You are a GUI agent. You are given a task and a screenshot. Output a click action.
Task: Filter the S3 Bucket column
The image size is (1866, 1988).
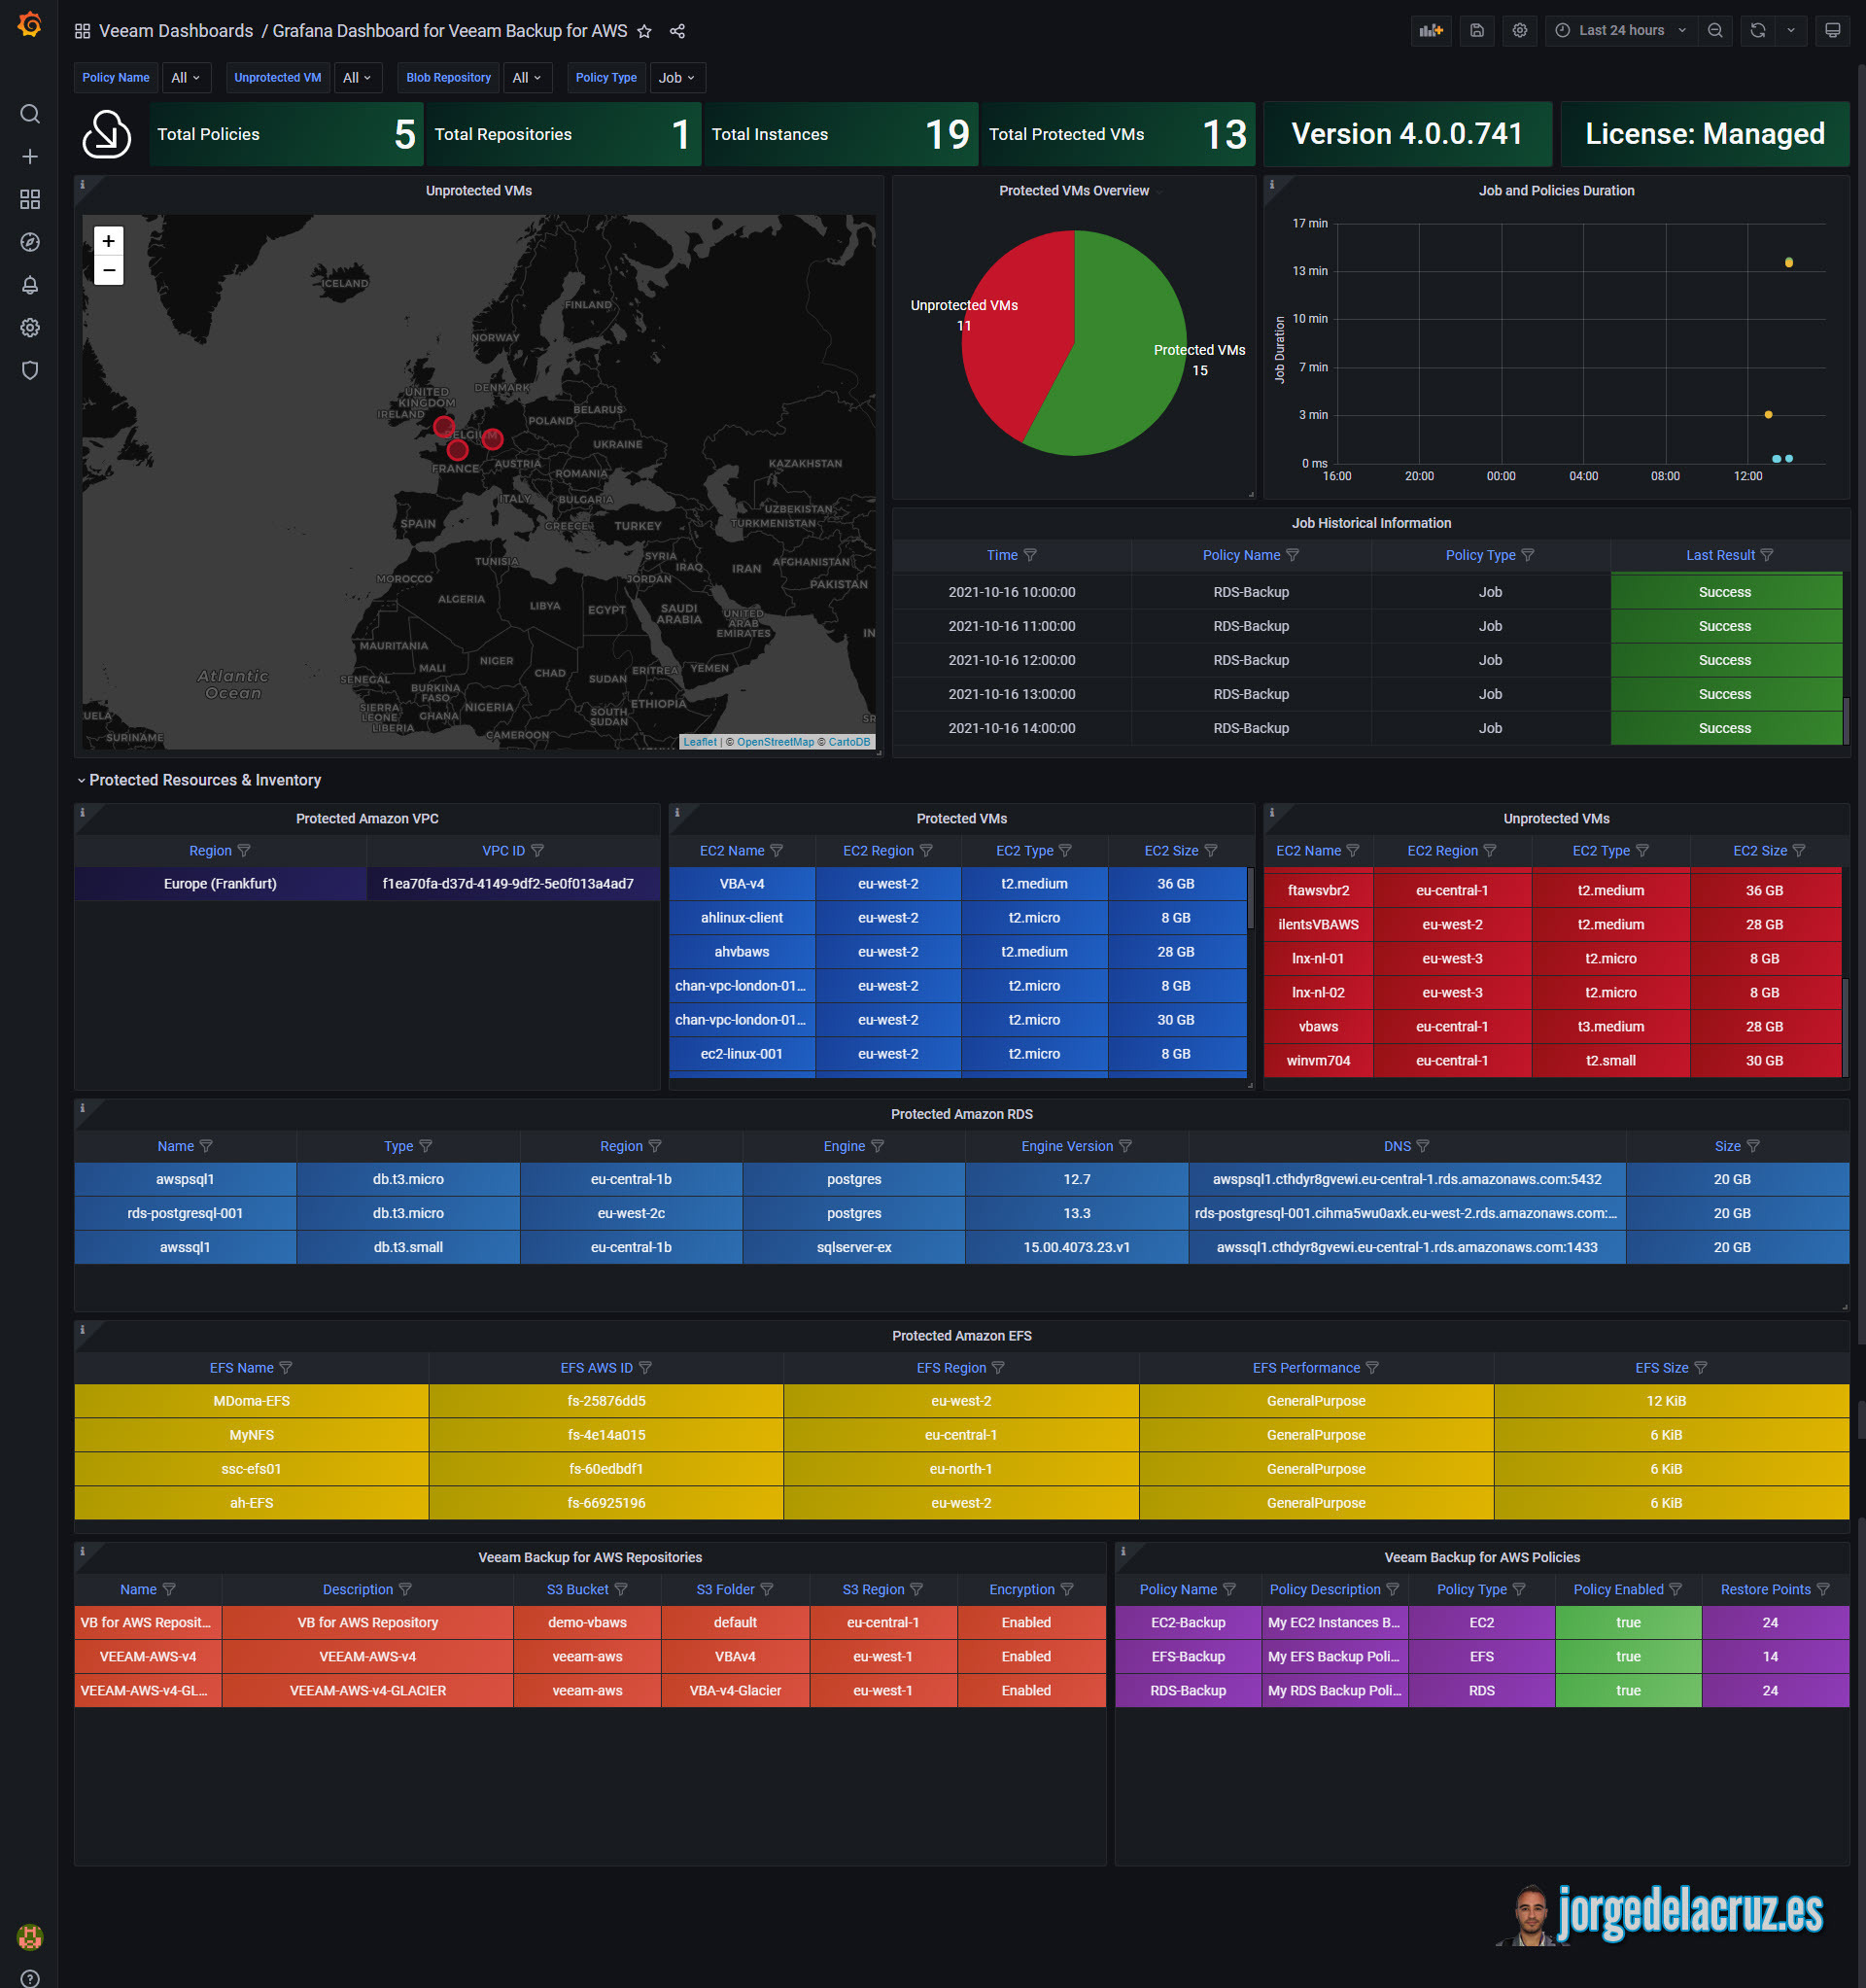621,1589
